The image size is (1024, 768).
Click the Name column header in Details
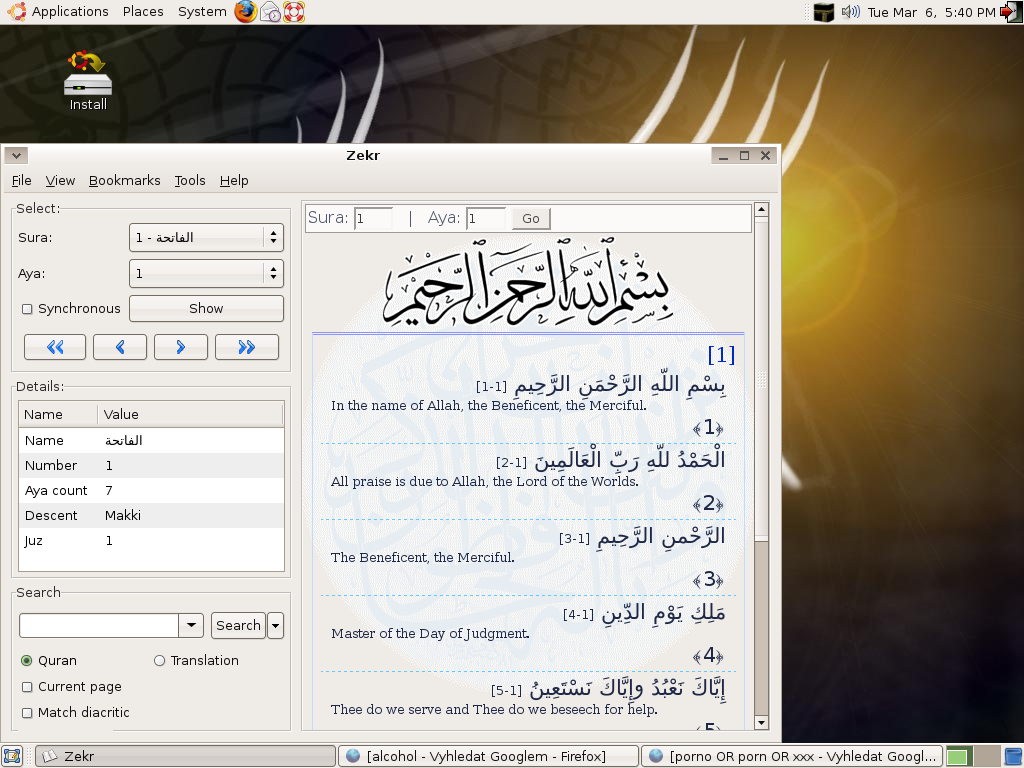click(59, 415)
